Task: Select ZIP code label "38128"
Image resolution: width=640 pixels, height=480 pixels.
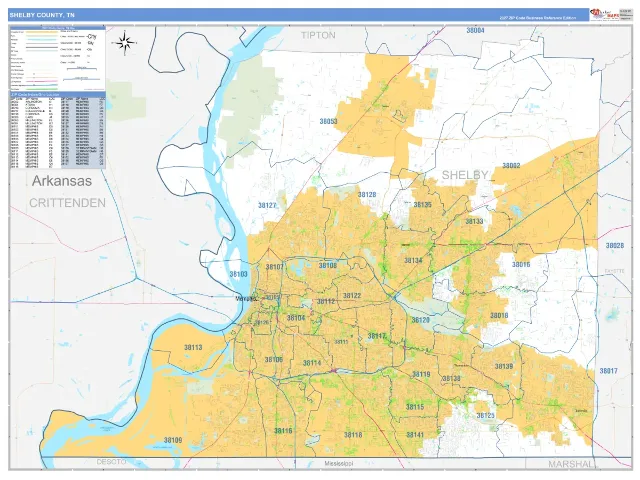Action: (x=367, y=195)
